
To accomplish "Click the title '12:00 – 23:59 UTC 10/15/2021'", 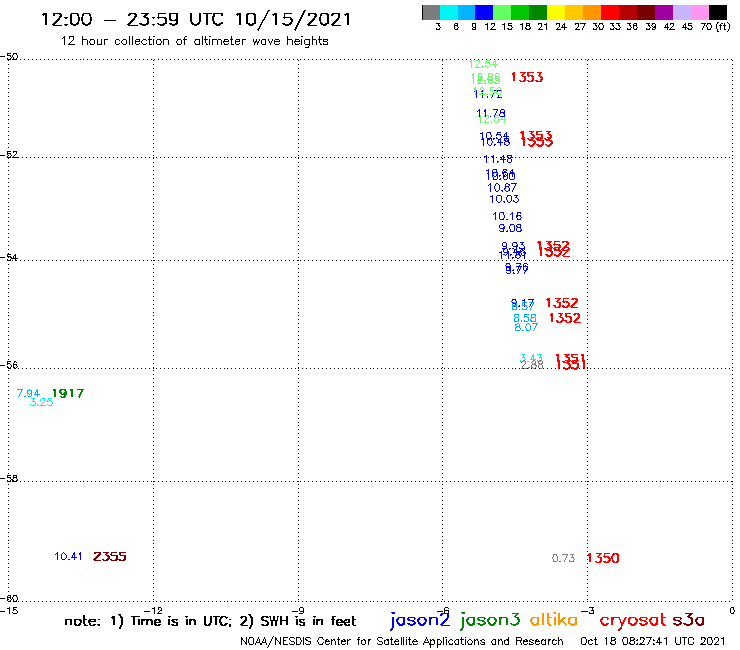I will (196, 20).
